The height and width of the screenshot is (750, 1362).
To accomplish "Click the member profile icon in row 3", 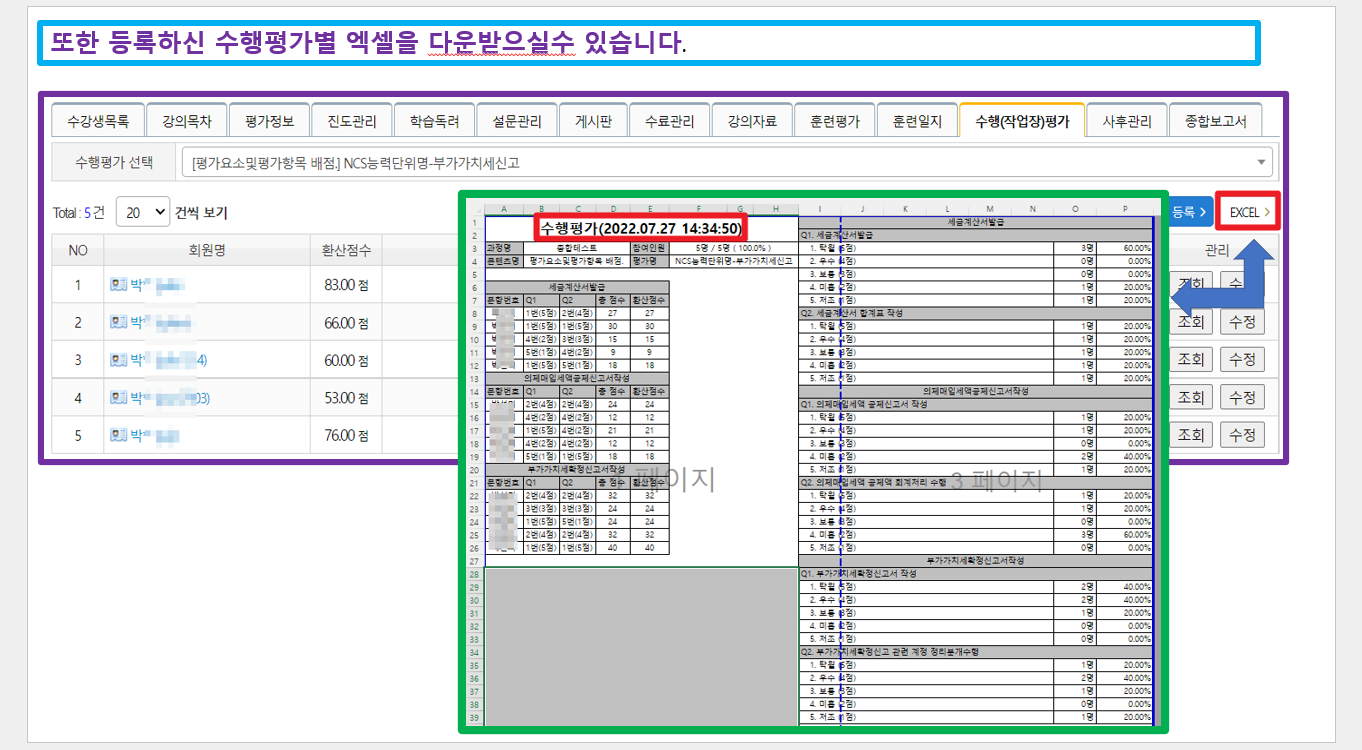I will pyautogui.click(x=119, y=360).
